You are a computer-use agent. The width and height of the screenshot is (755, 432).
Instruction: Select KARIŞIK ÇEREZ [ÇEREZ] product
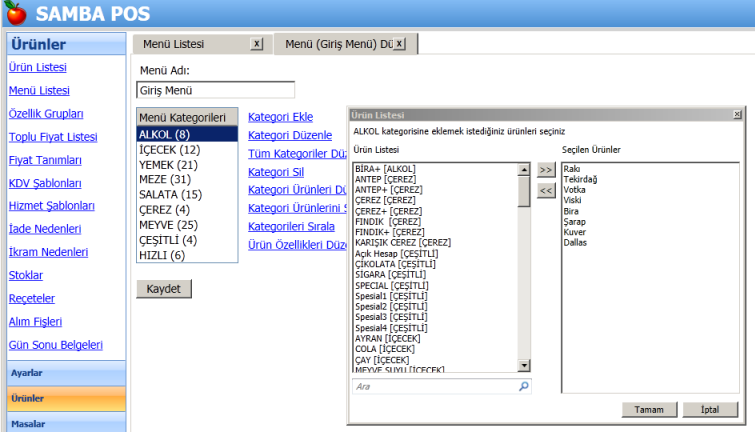[403, 242]
